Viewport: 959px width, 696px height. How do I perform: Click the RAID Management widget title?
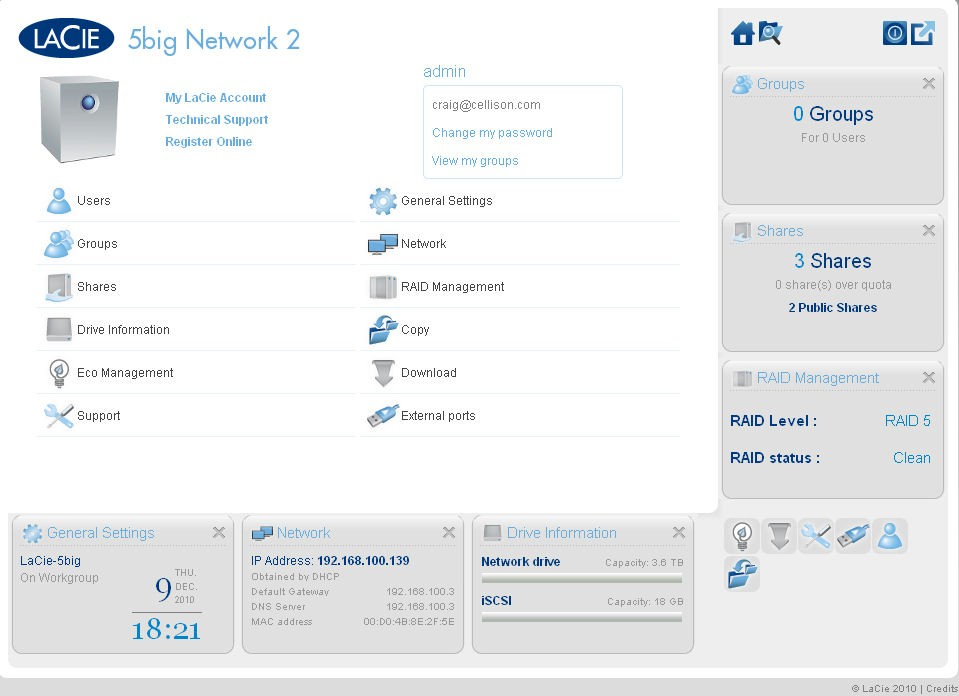(818, 378)
